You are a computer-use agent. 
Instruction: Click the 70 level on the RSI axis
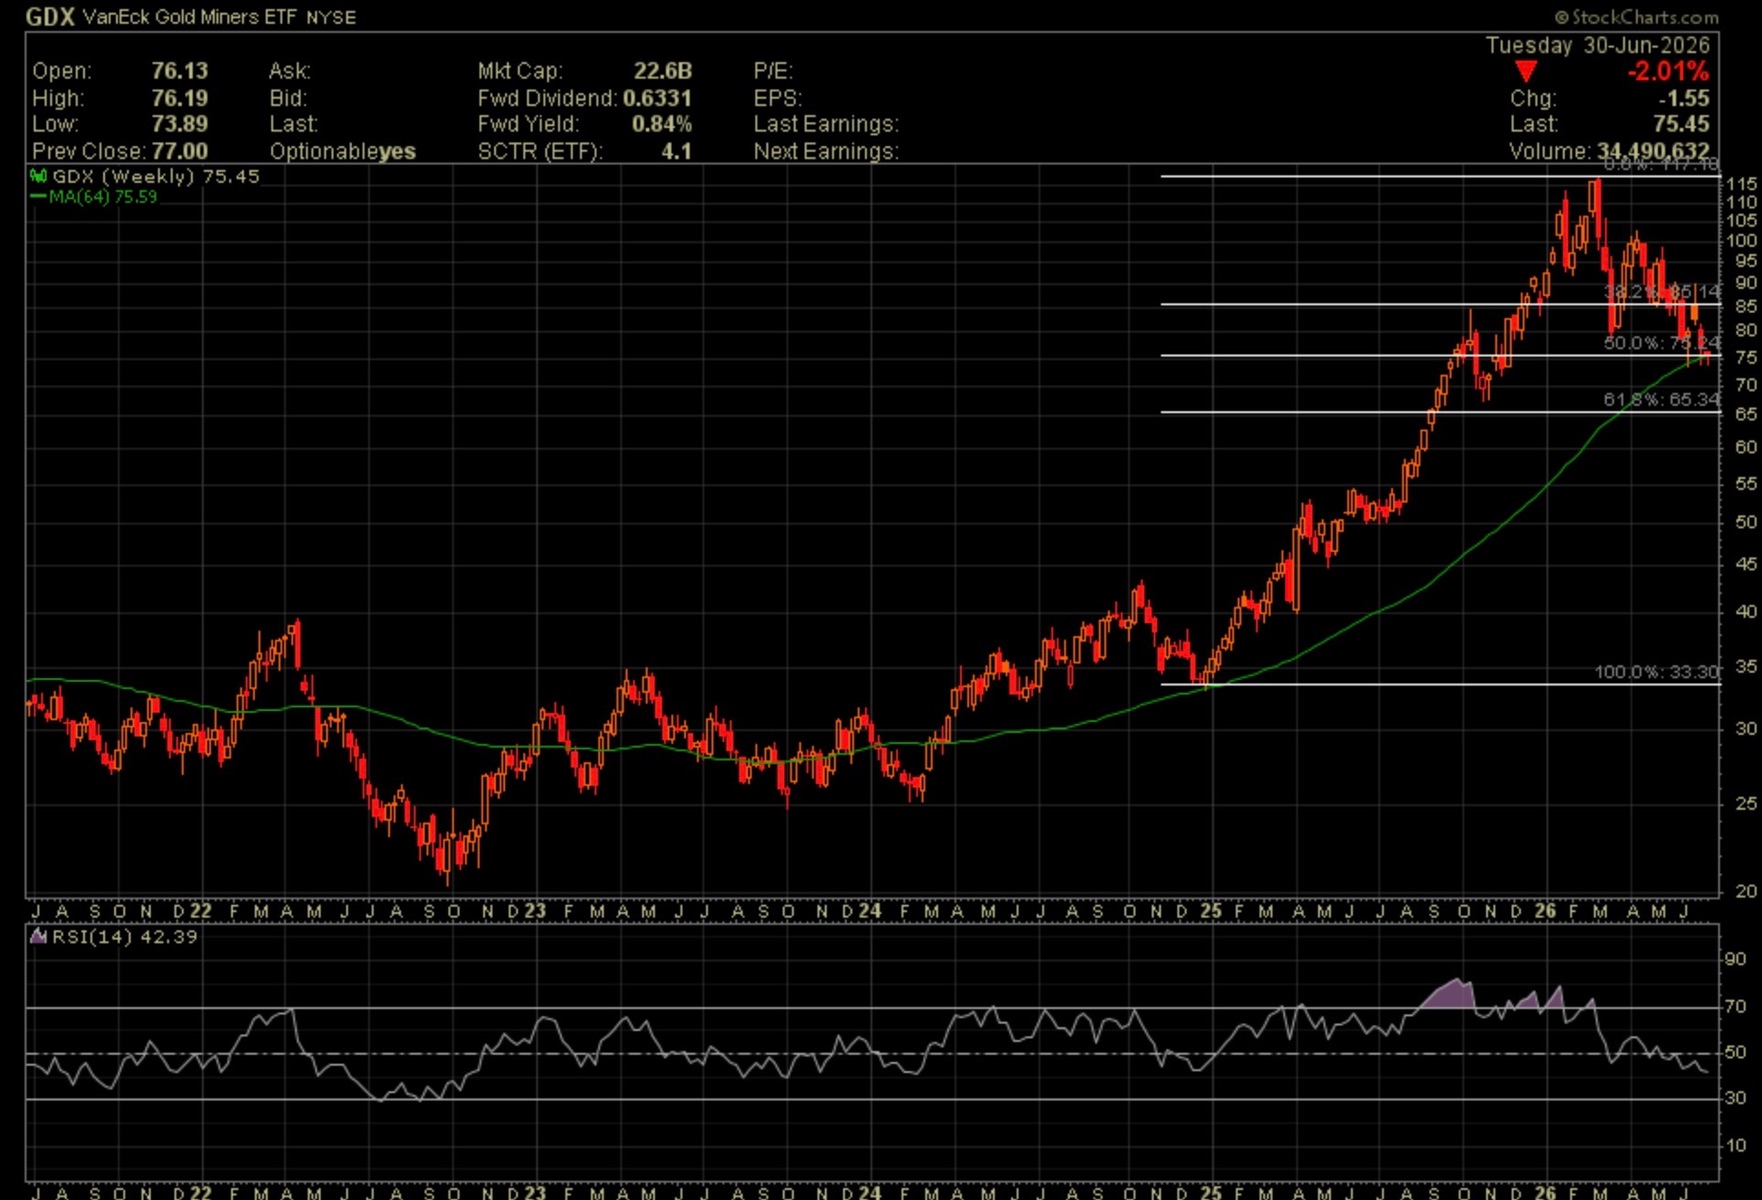click(1736, 1007)
